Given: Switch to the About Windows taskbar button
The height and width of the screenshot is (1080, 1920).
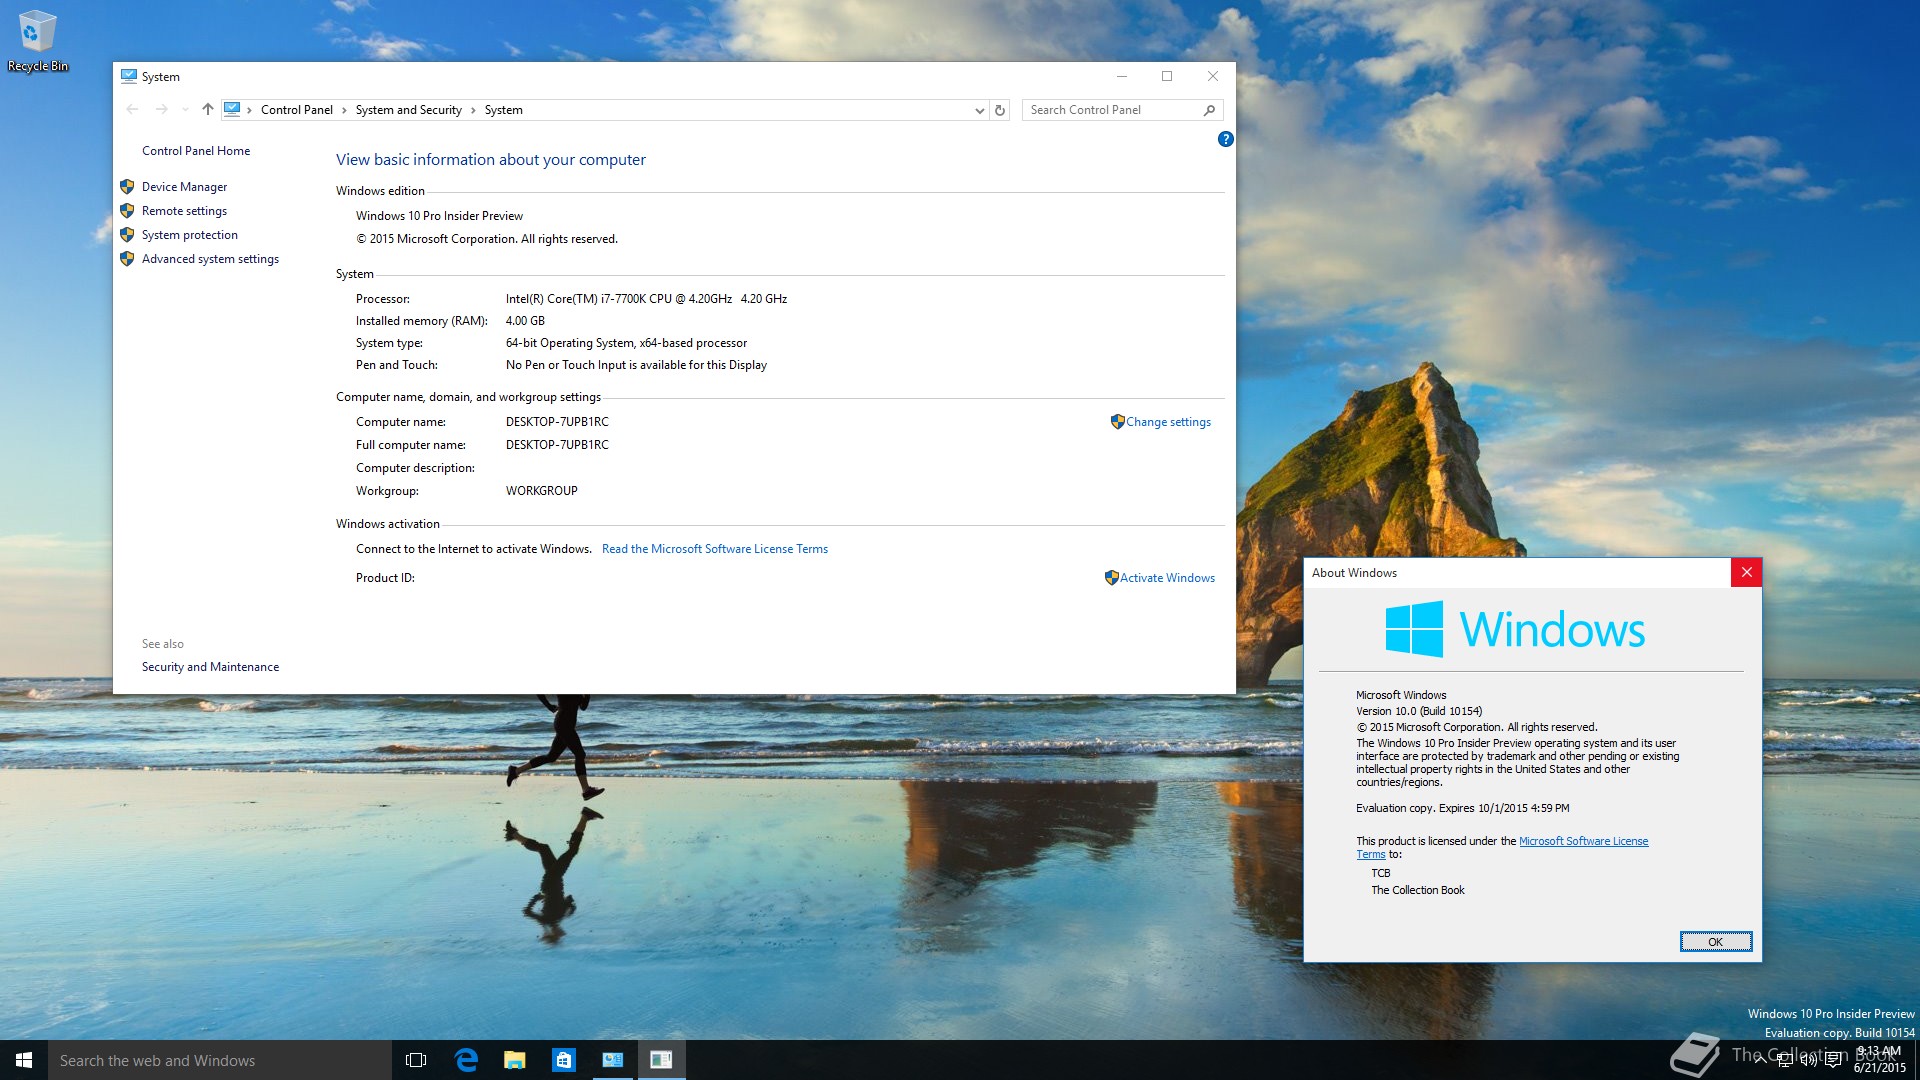Looking at the screenshot, I should tap(661, 1060).
